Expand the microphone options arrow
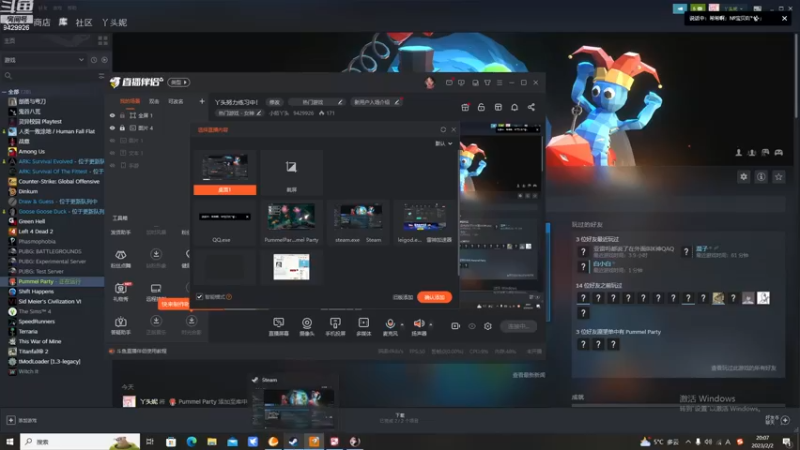Image resolution: width=800 pixels, height=450 pixels. (x=402, y=324)
